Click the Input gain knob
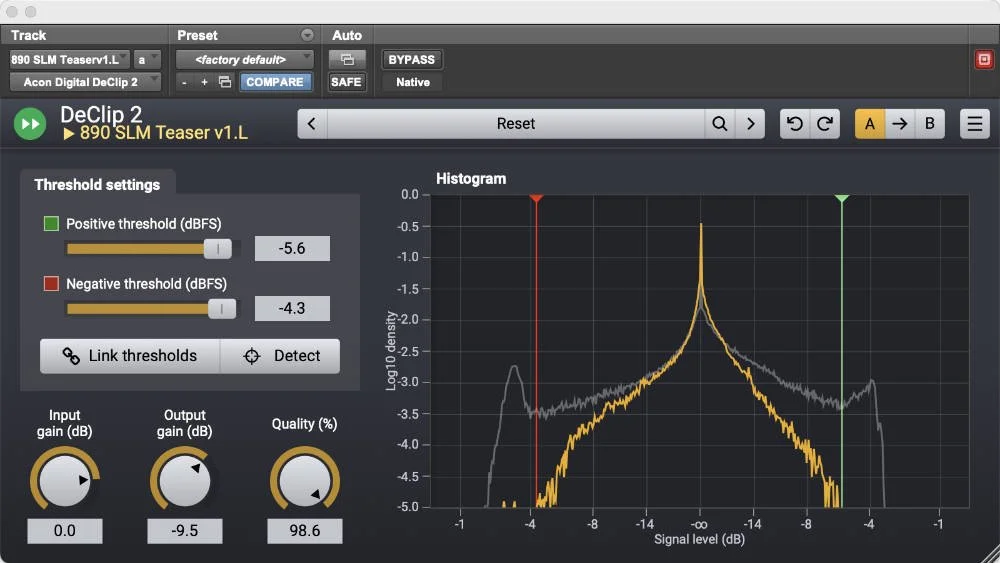This screenshot has height=563, width=1000. coord(64,481)
